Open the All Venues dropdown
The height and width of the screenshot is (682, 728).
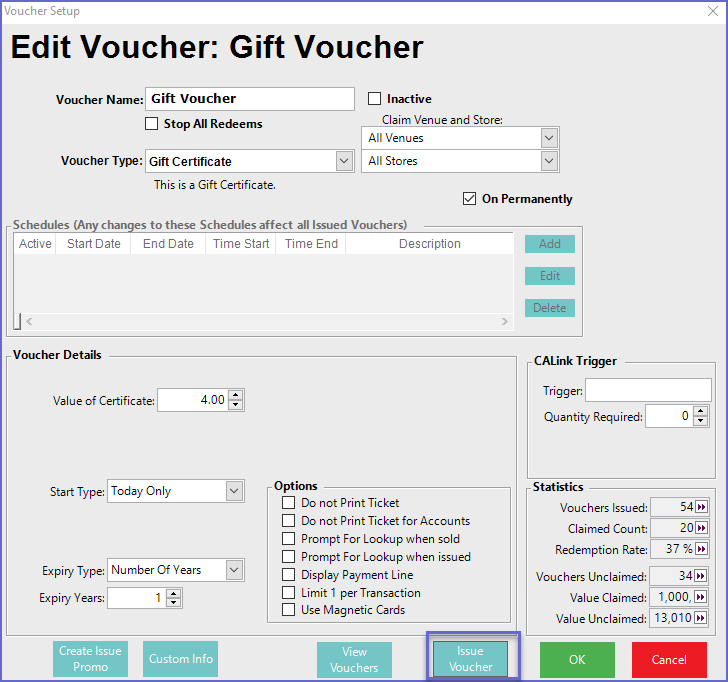pos(548,138)
